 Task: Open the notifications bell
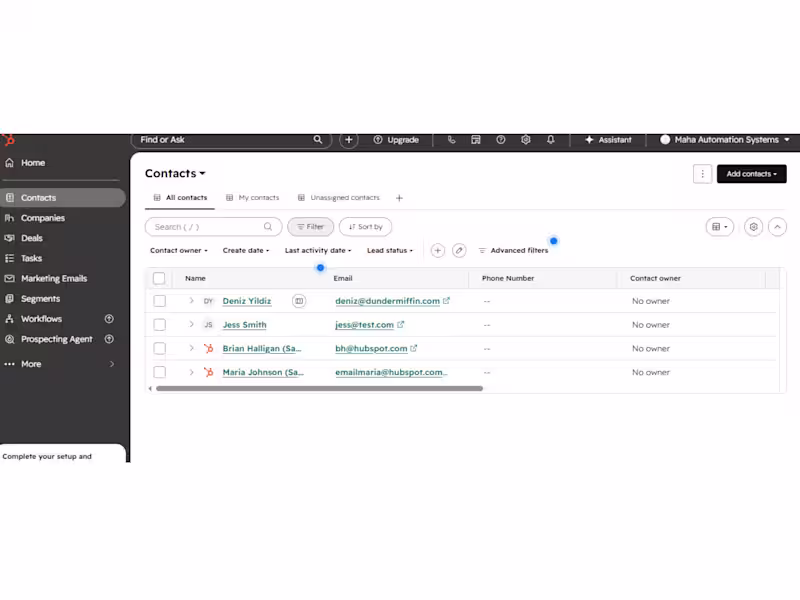(551, 139)
